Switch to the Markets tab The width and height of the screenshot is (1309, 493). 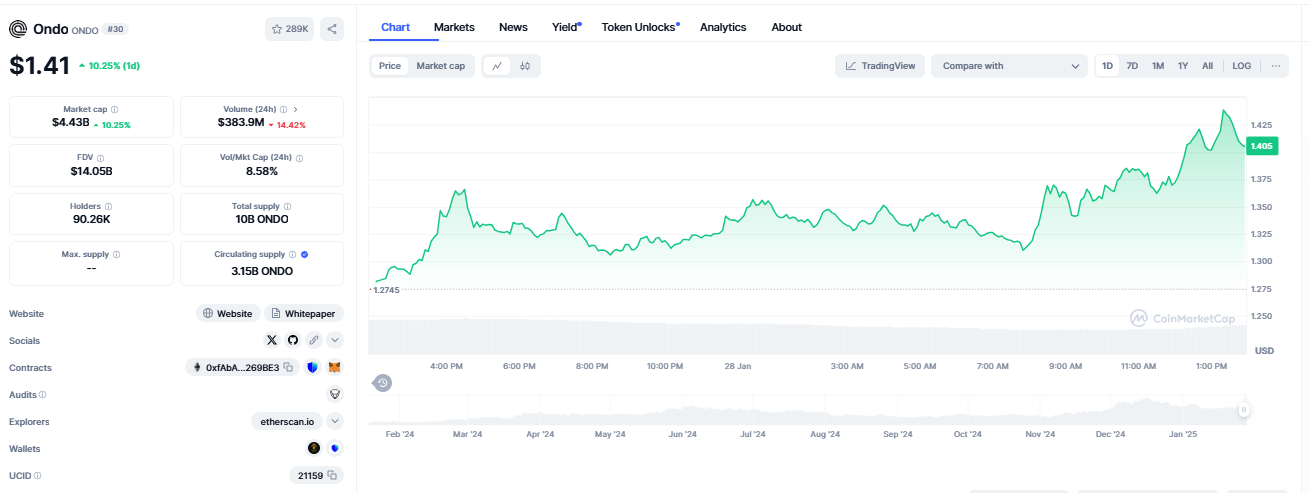click(x=454, y=27)
